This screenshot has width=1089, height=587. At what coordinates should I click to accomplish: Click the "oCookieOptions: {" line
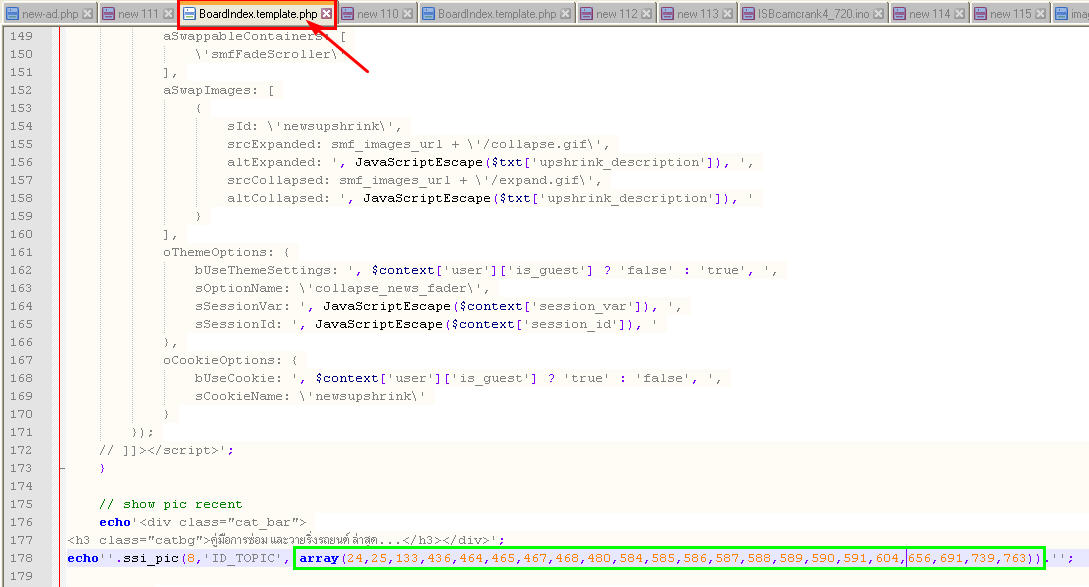(x=231, y=361)
